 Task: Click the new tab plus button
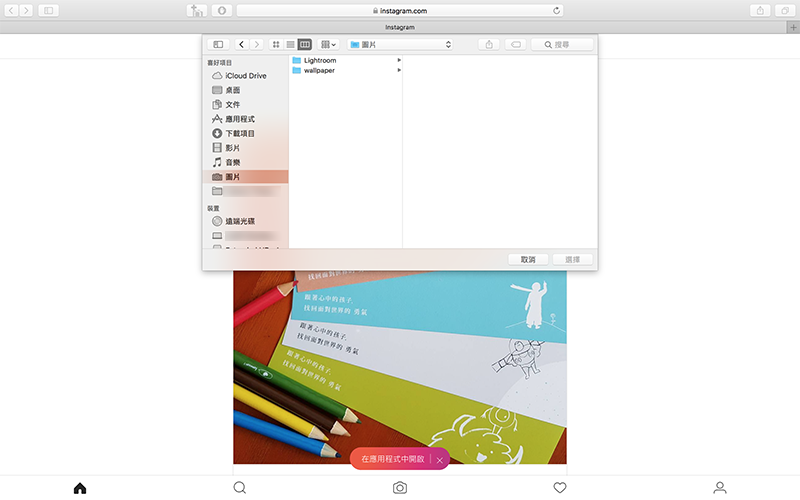coord(792,27)
